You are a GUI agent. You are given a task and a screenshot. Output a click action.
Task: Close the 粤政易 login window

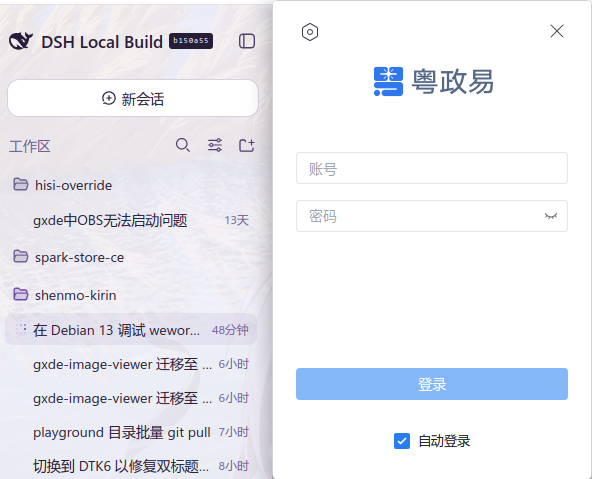click(557, 31)
